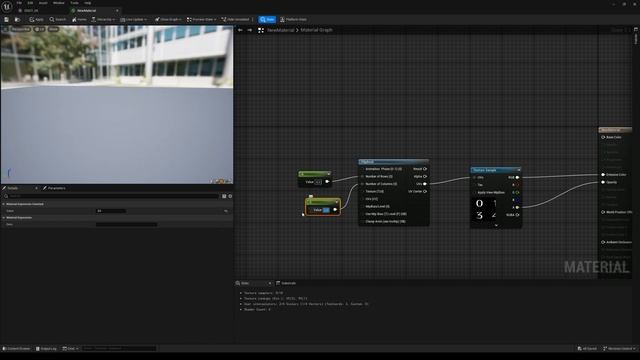Reset the Value property to default
This screenshot has width=640, height=360.
(x=226, y=211)
